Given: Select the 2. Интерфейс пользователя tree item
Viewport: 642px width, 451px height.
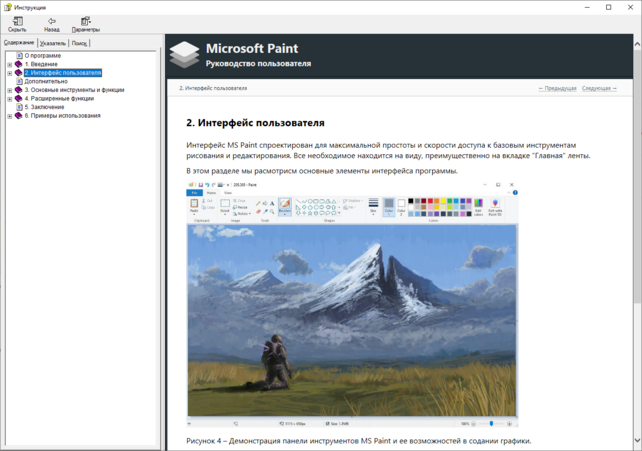Looking at the screenshot, I should coord(65,73).
